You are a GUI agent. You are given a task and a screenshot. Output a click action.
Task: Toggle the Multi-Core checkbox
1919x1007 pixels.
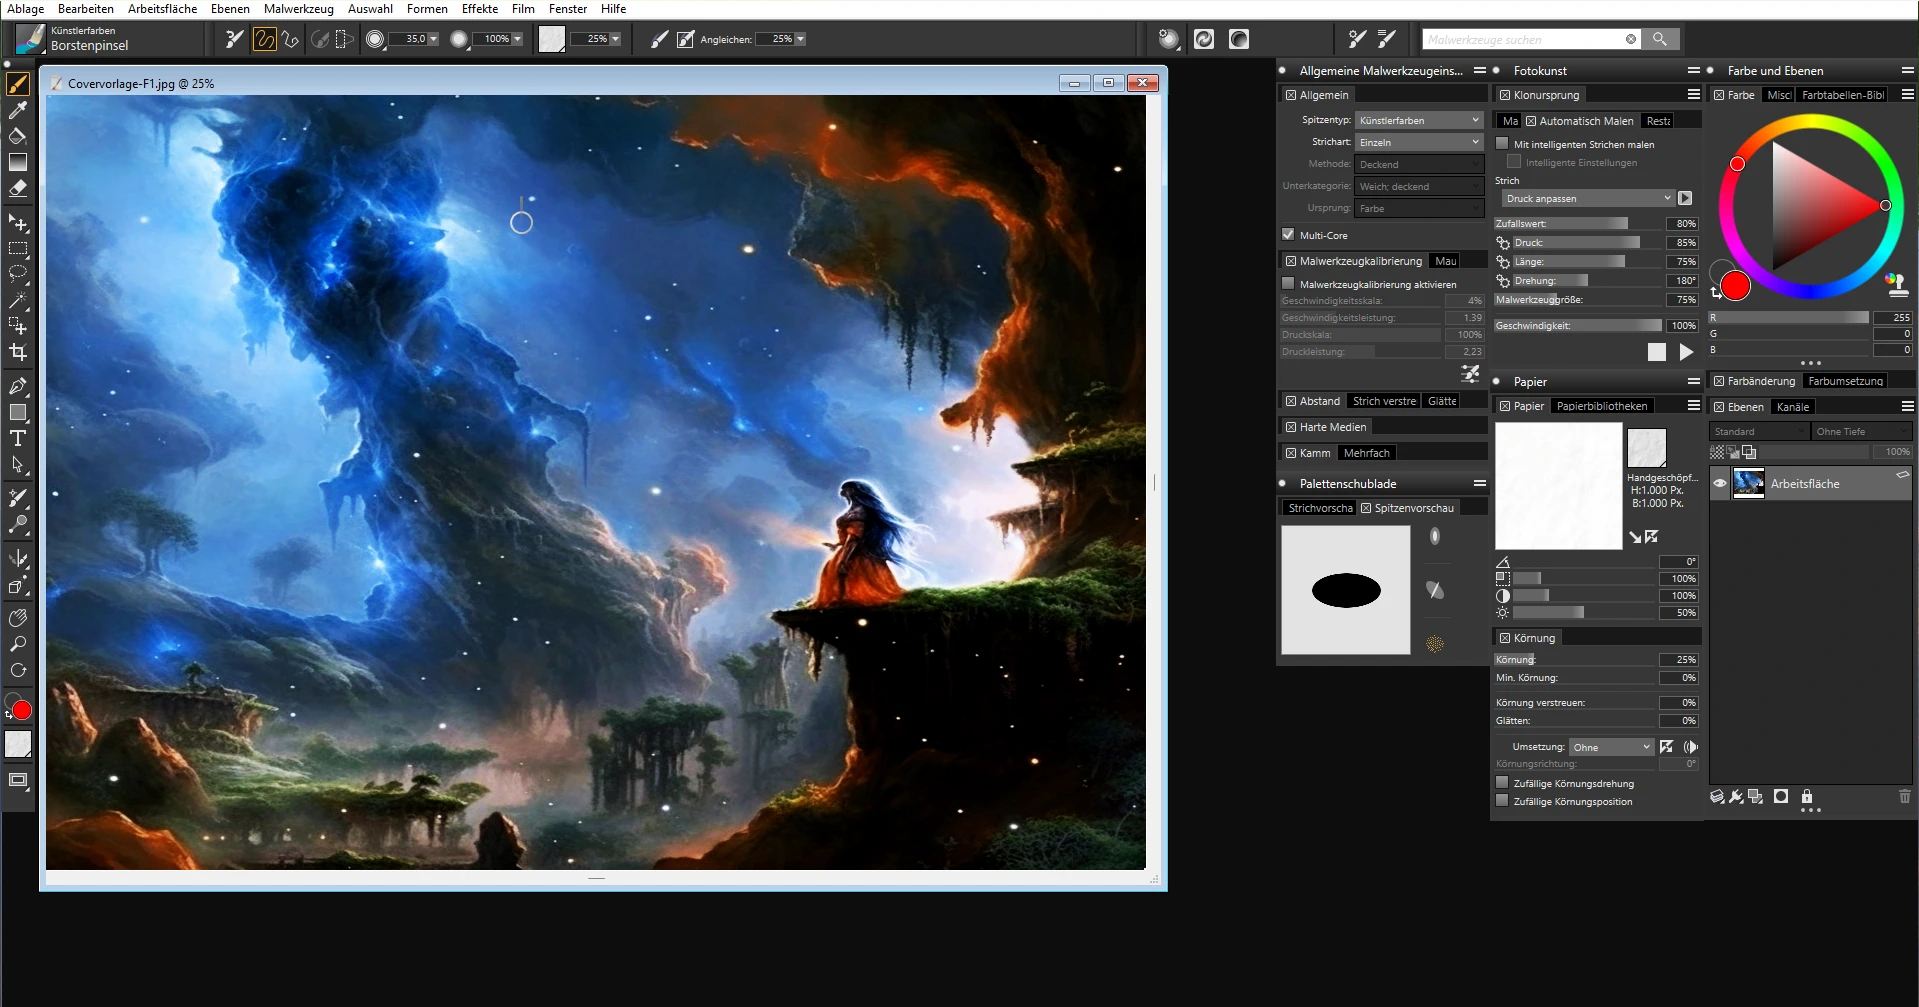[x=1288, y=235]
